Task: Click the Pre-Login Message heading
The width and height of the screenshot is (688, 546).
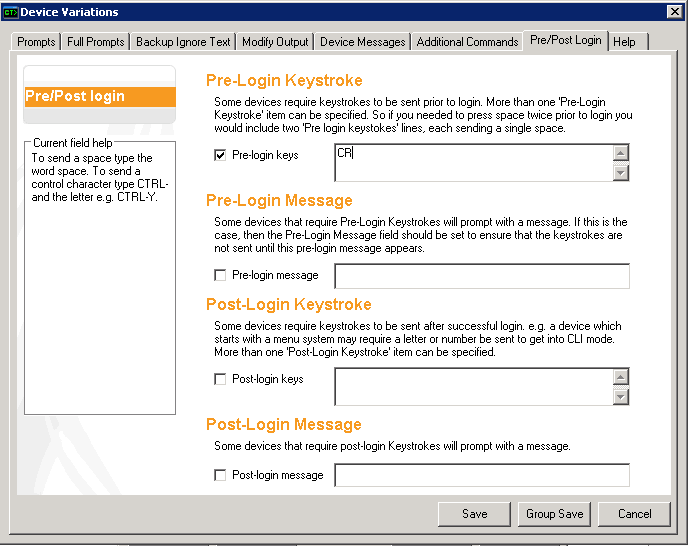Action: pyautogui.click(x=279, y=201)
